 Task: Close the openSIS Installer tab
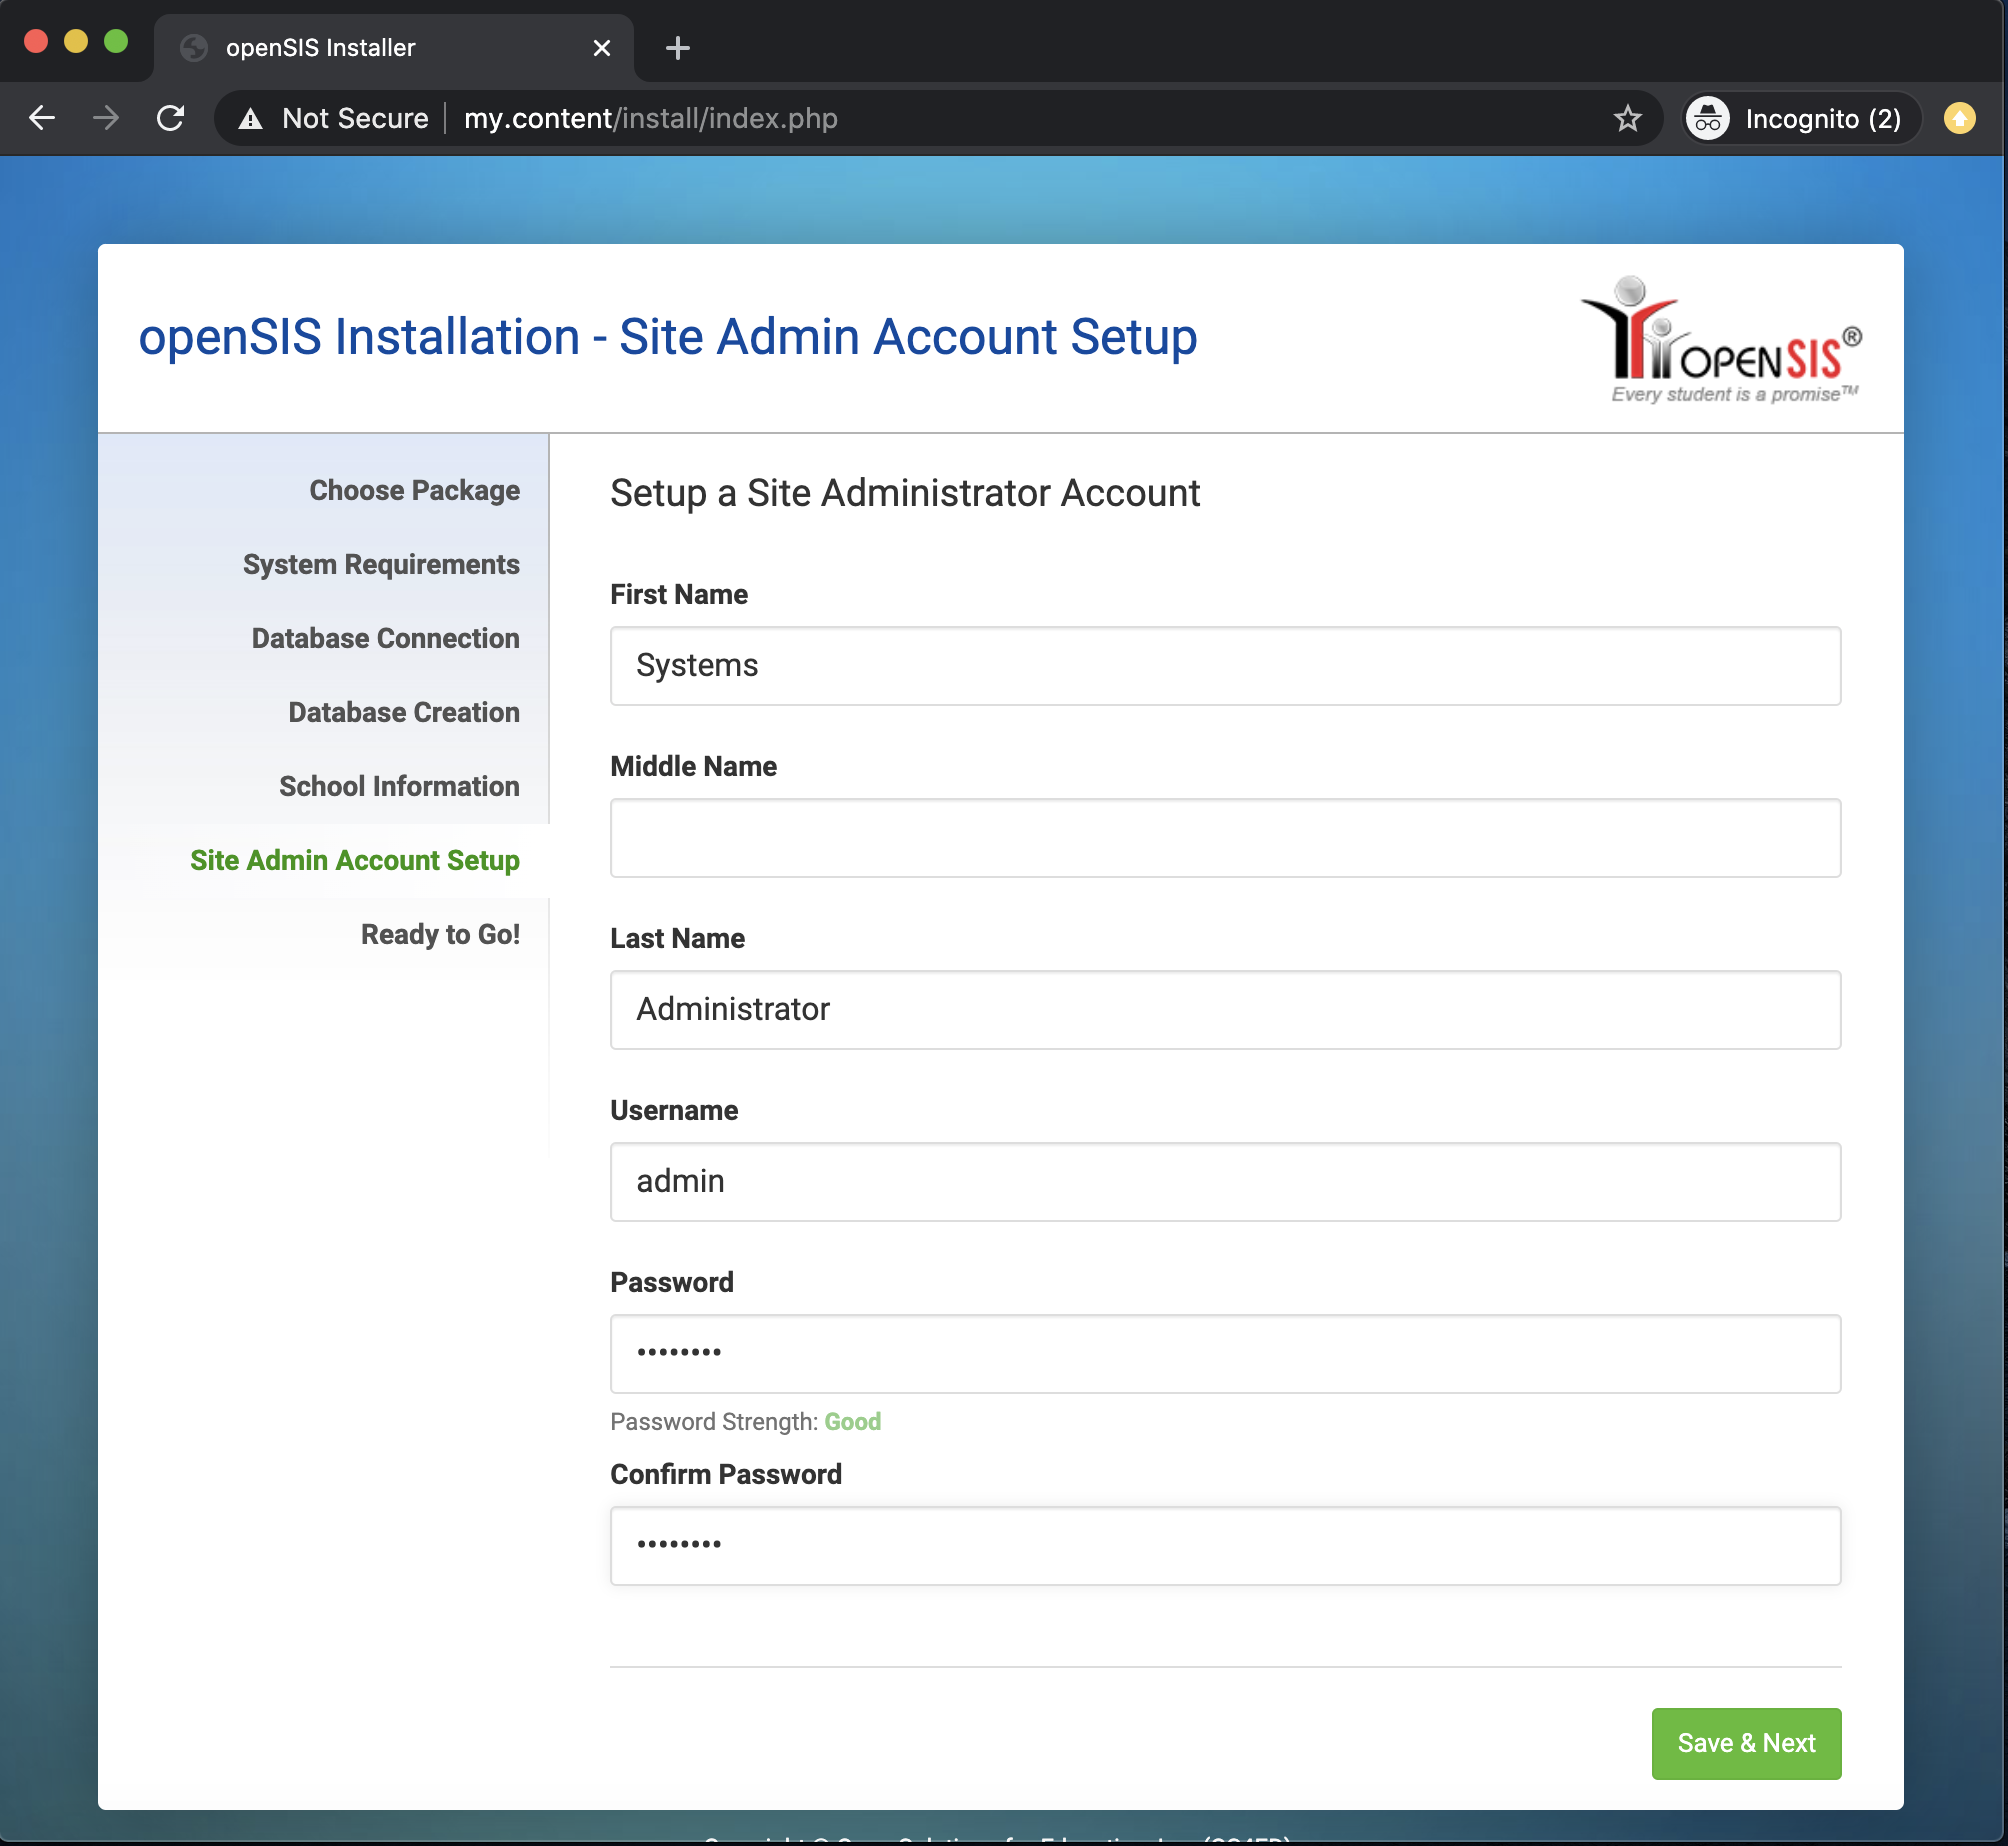coord(602,48)
